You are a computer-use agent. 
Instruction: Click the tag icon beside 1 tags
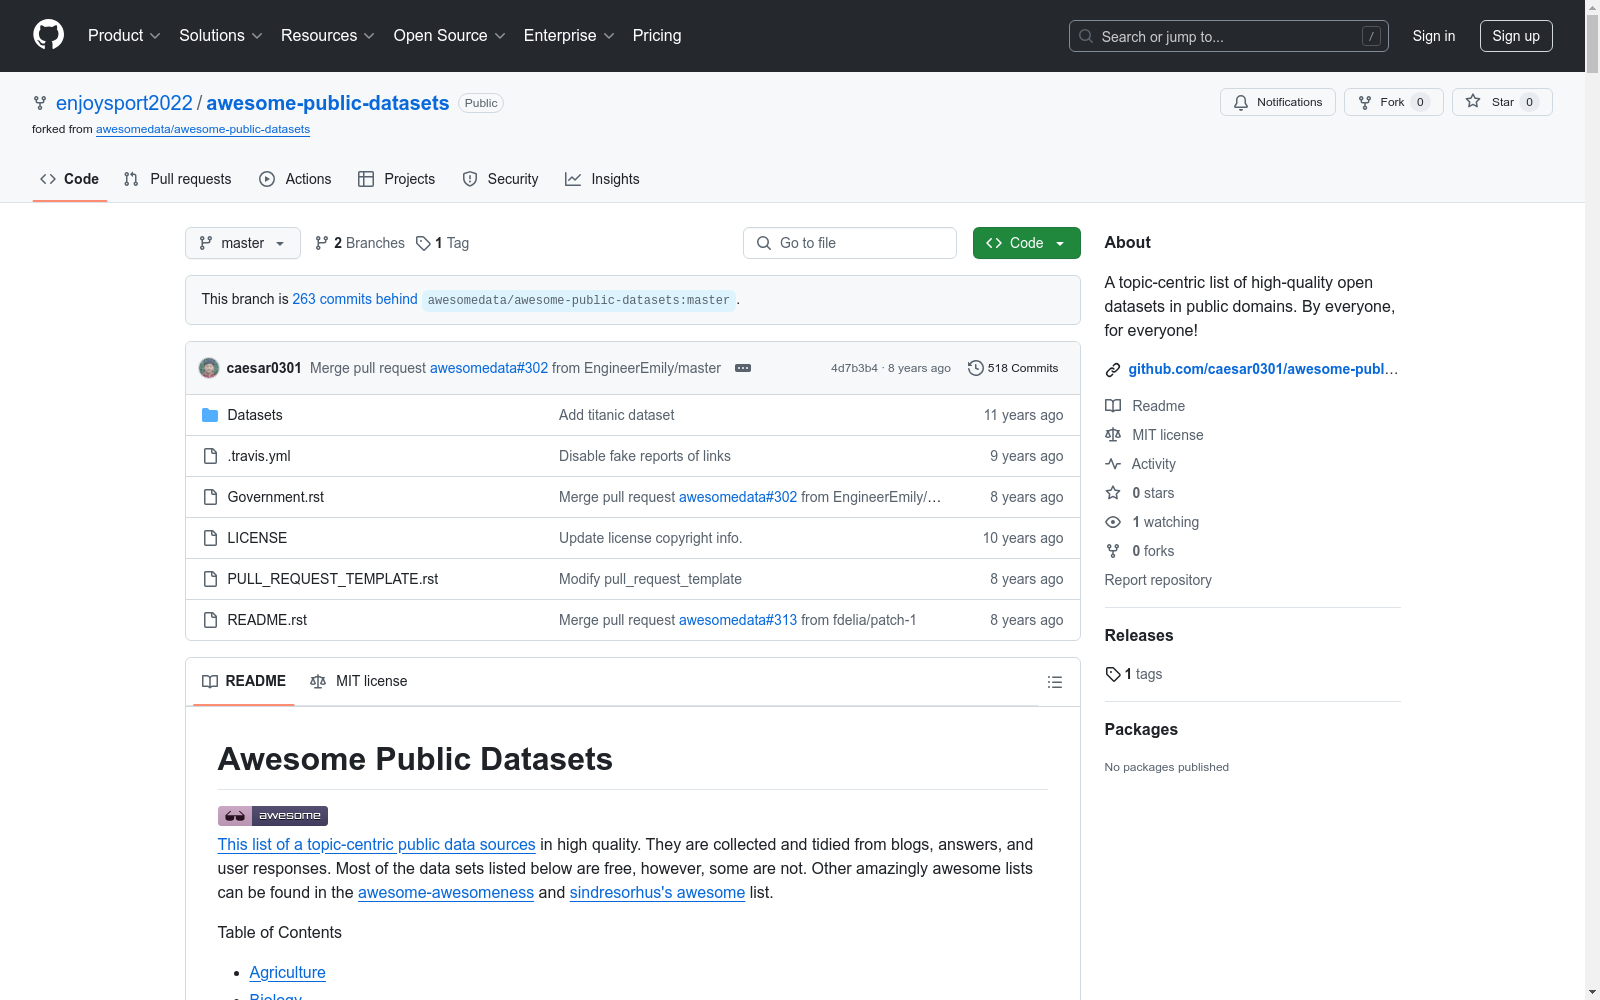click(1113, 674)
